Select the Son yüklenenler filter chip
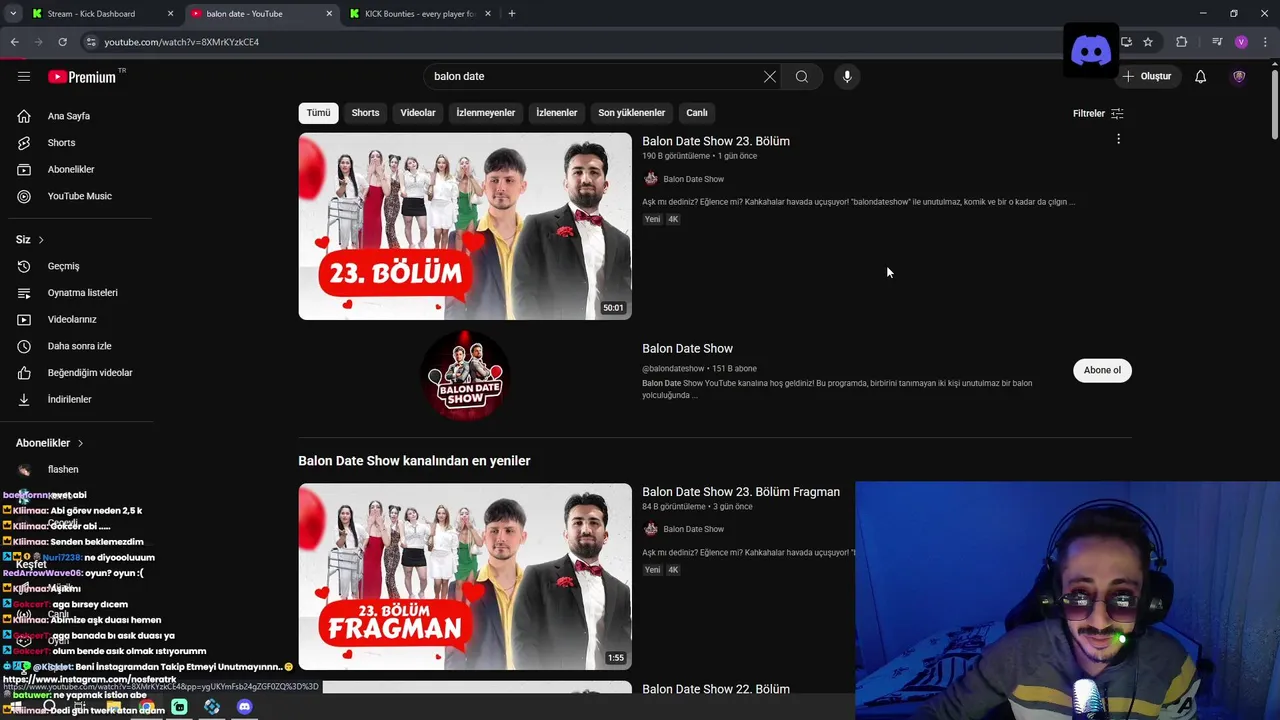The width and height of the screenshot is (1280, 720). coord(631,113)
